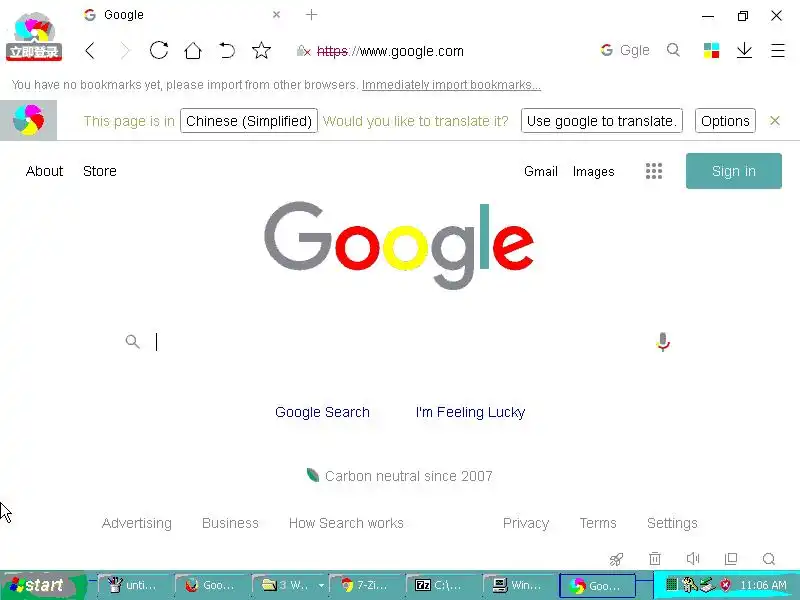800x600 pixels.
Task: Click the window copy icon in status bar
Action: tap(731, 559)
